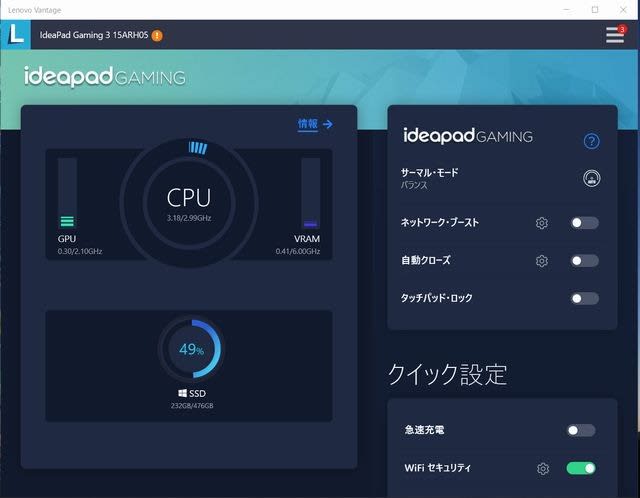Change thermal mode via its round icon
Image resolution: width=640 pixels, height=498 pixels.
click(x=591, y=178)
